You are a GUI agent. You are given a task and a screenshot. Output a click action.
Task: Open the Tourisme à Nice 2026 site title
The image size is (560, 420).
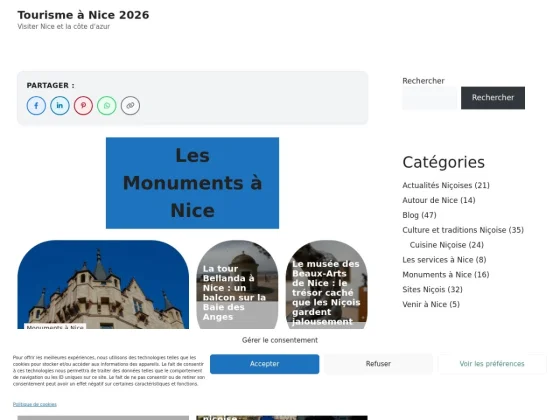pos(83,15)
